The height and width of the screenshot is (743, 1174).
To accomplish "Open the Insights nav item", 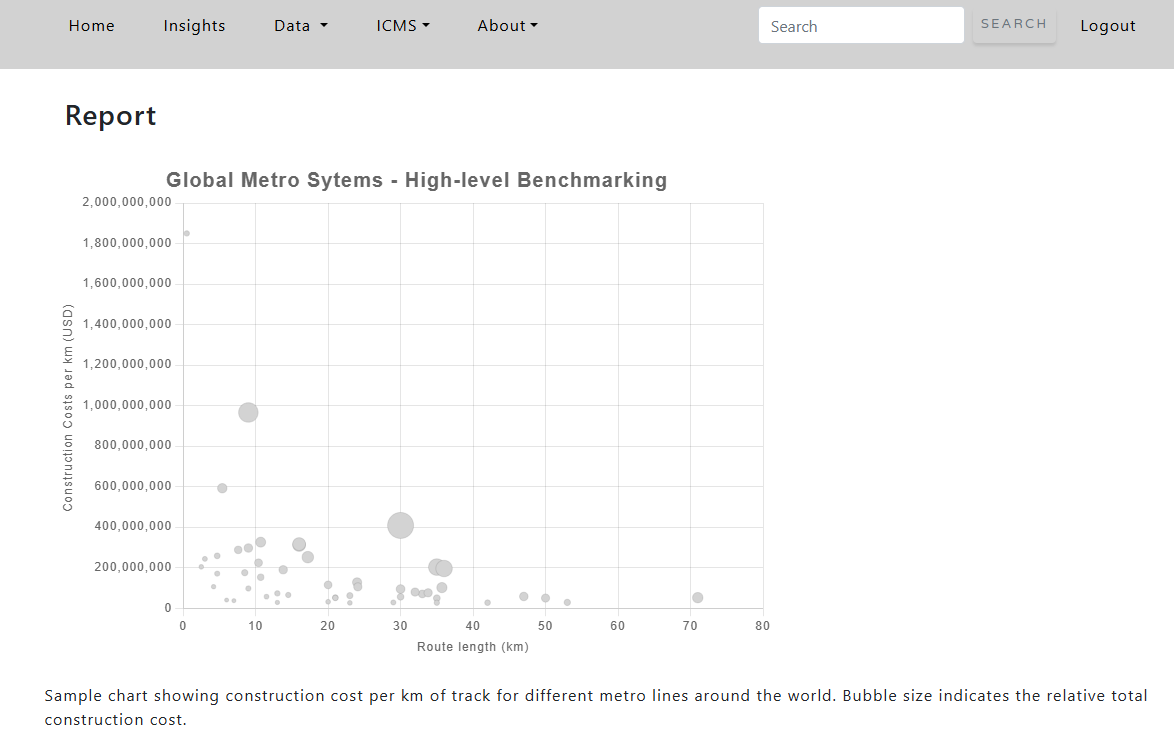I will [194, 26].
